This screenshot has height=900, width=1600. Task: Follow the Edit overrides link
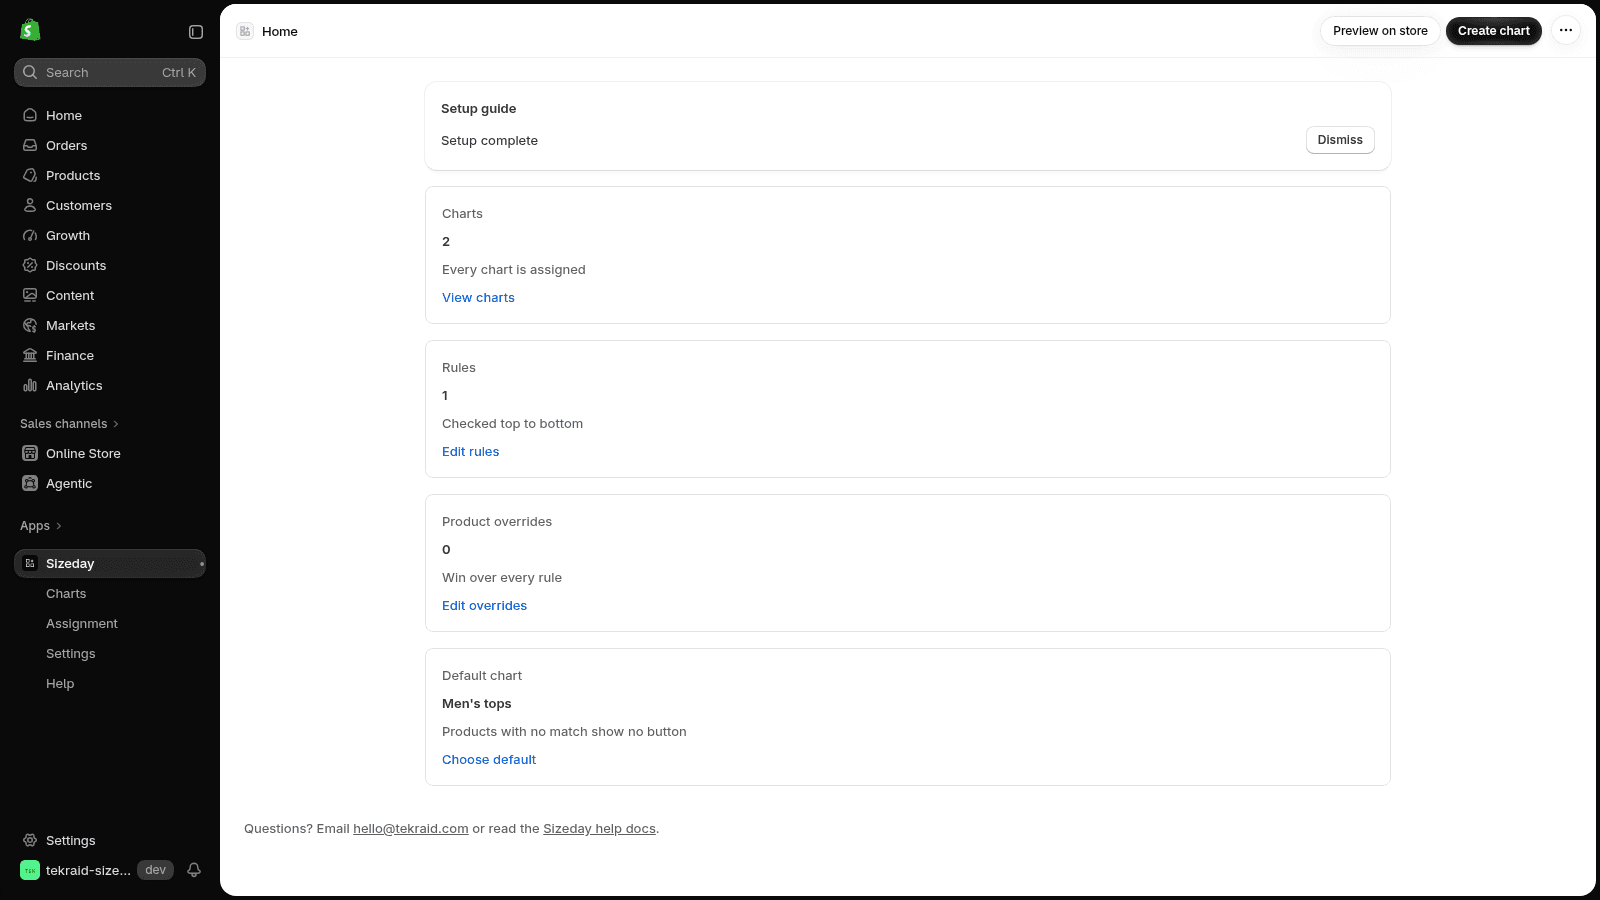484,606
